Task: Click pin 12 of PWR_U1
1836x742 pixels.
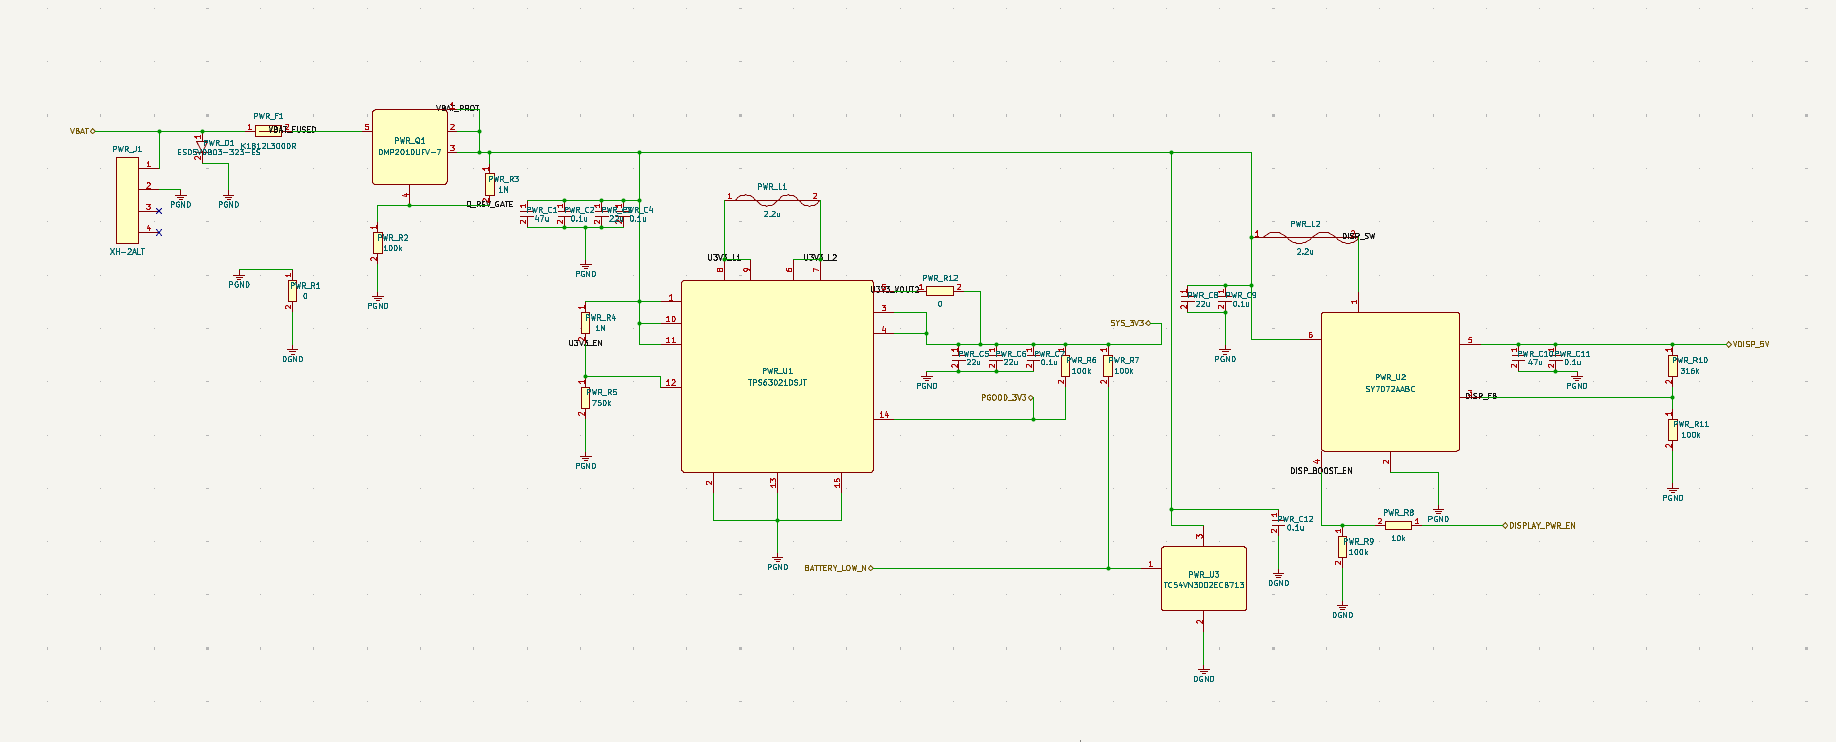Action: [x=671, y=383]
